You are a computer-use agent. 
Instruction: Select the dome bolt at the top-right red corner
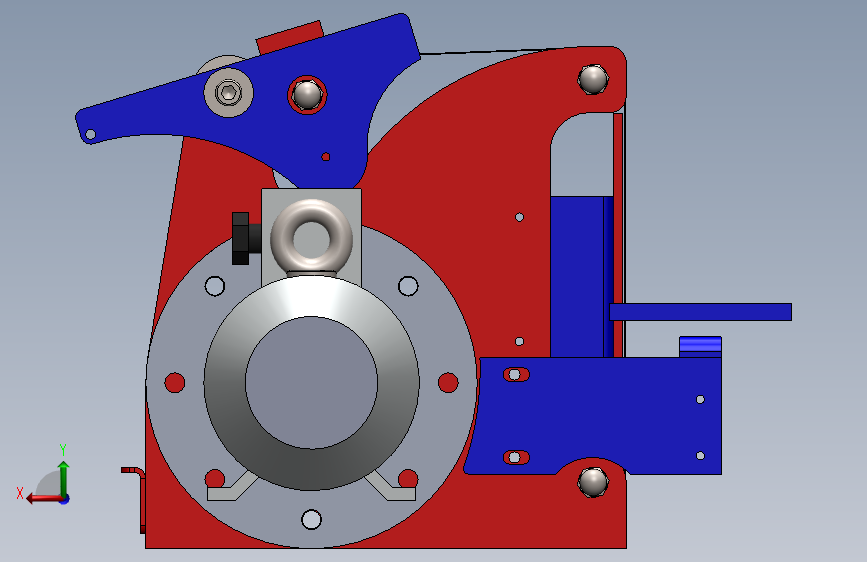point(593,79)
